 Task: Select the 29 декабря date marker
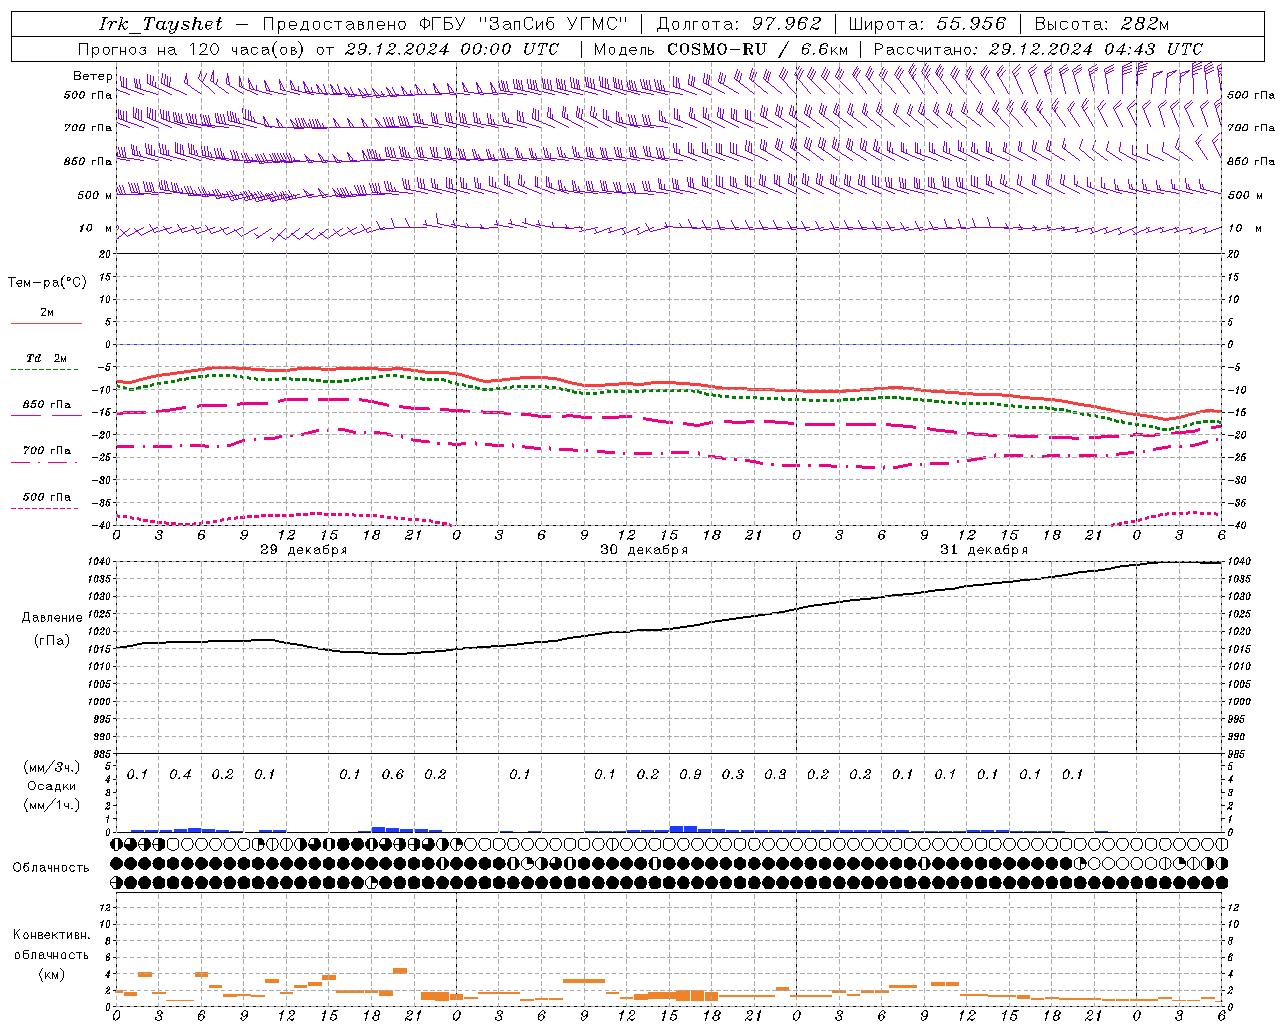304,550
